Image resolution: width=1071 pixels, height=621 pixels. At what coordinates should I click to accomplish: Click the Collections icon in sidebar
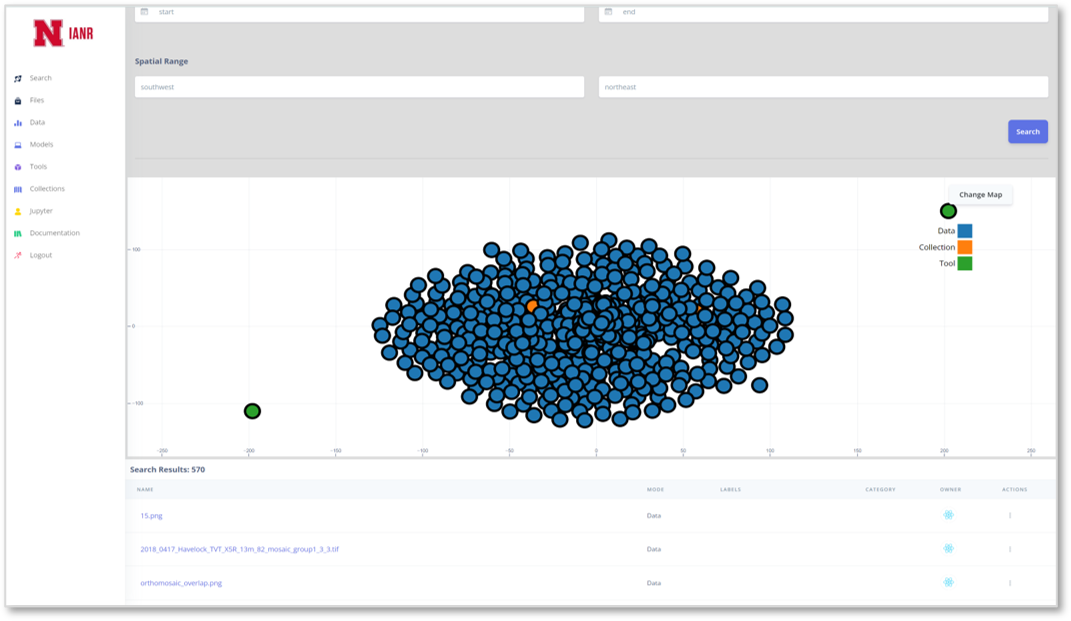coord(18,189)
